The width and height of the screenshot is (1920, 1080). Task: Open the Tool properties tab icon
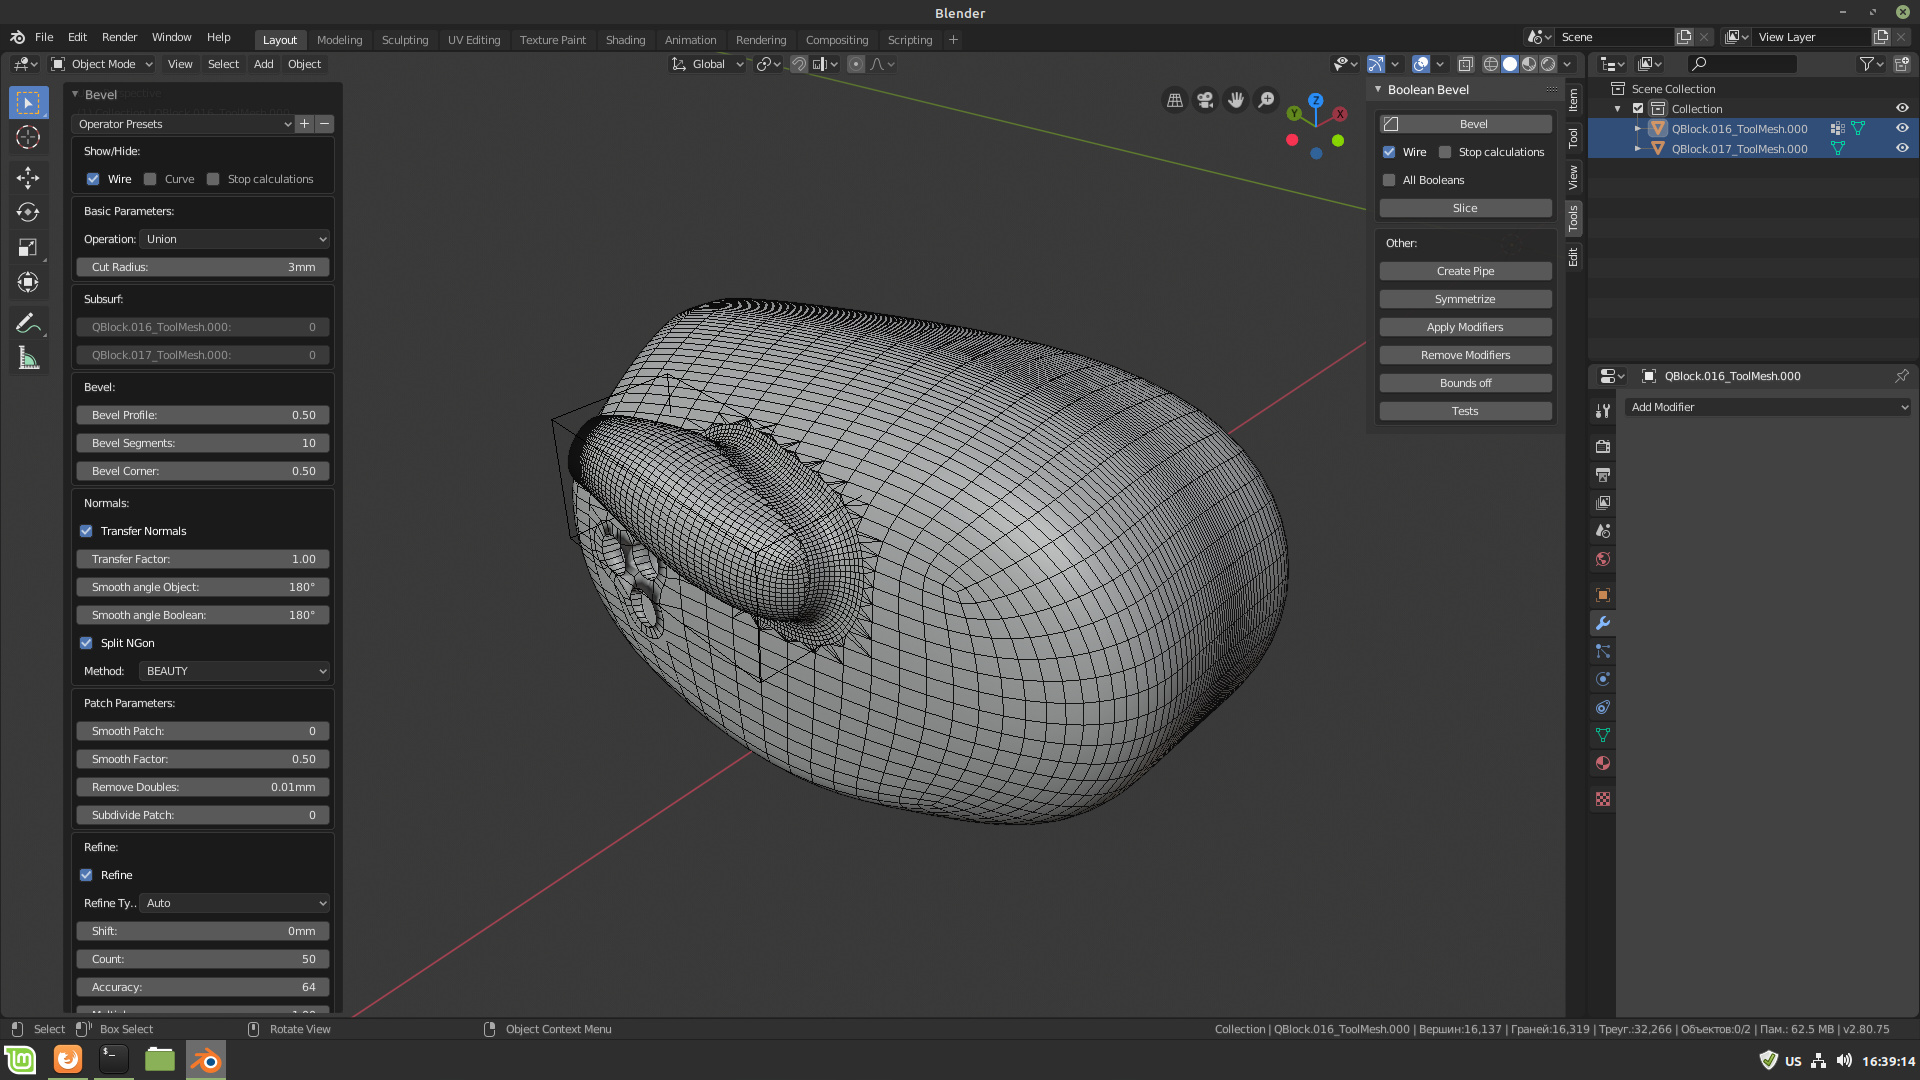coord(1603,411)
